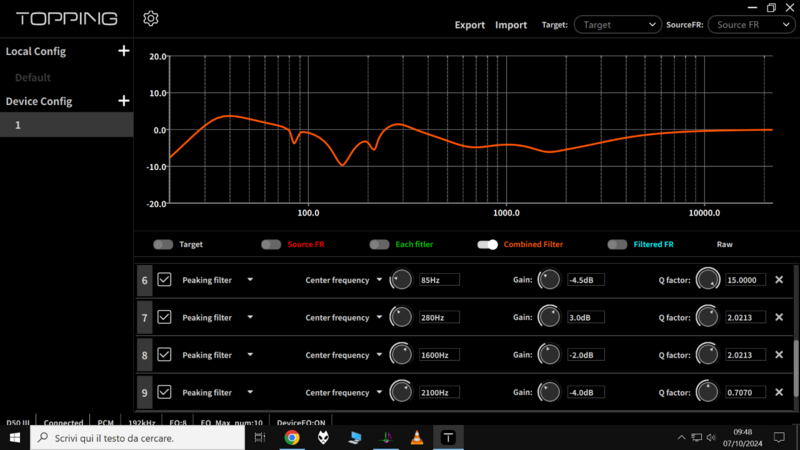Viewport: 800px width, 450px height.
Task: Click the Import button
Action: click(x=511, y=25)
